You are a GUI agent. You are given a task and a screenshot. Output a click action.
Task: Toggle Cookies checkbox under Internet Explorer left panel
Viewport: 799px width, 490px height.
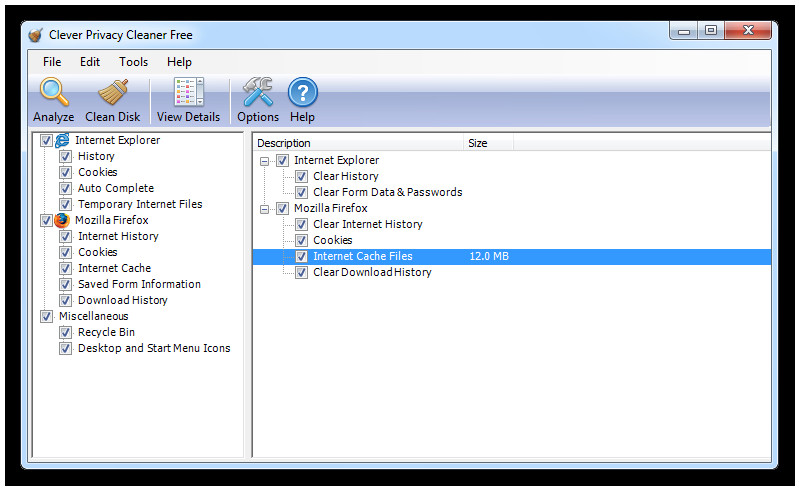(x=65, y=172)
